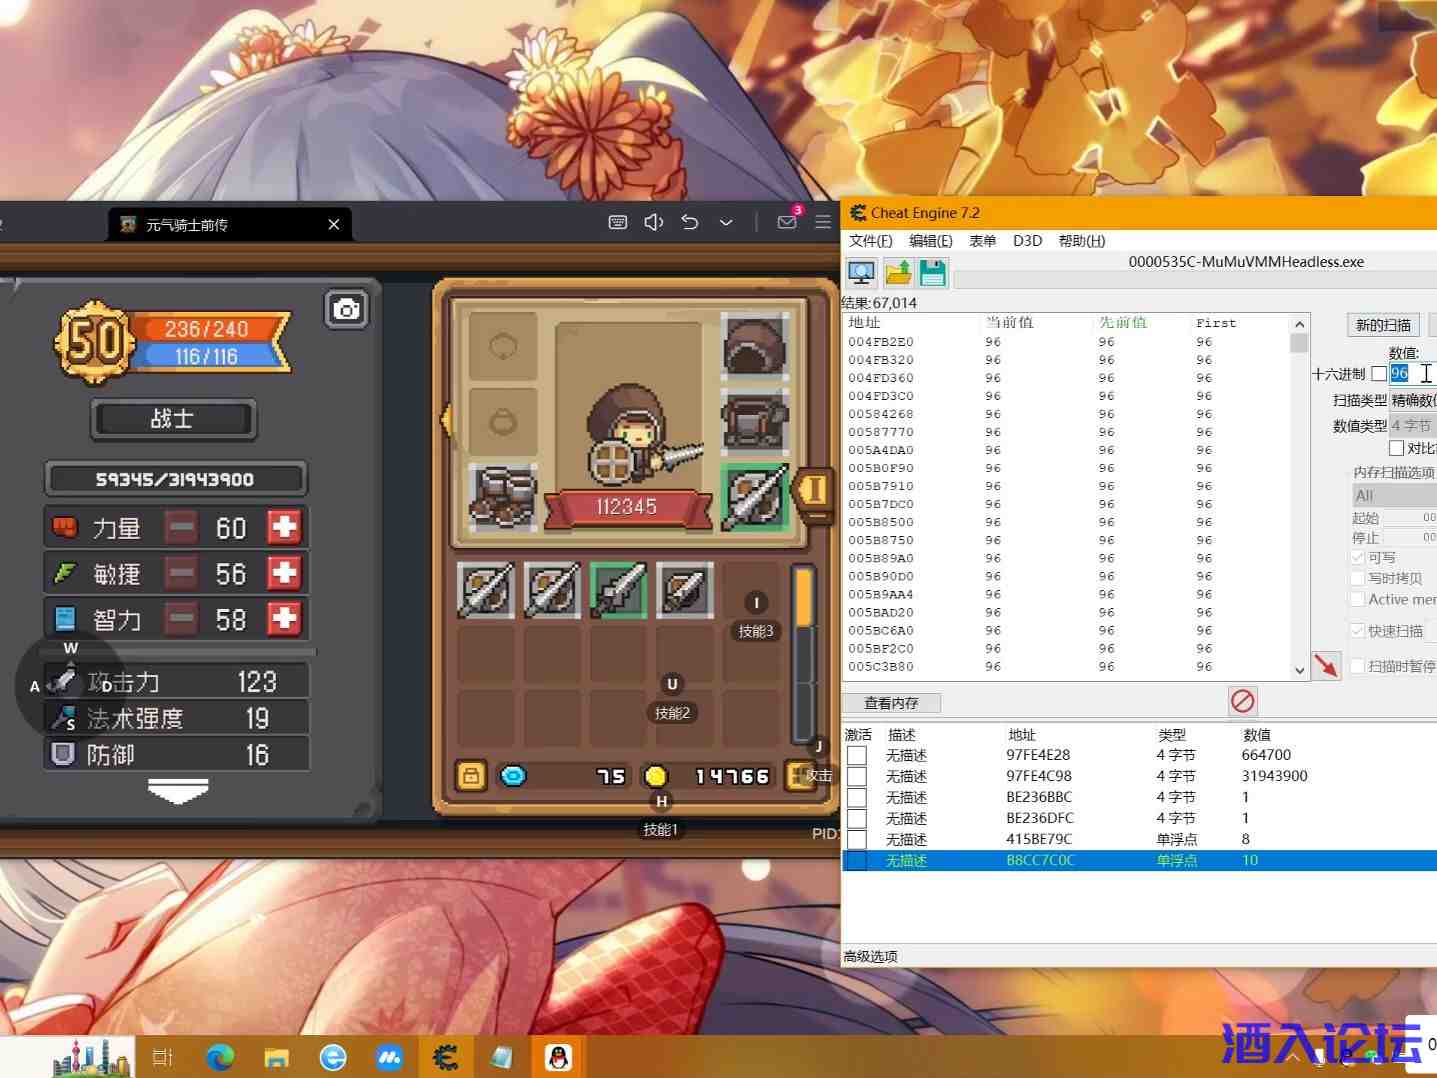The height and width of the screenshot is (1078, 1437).
Task: Click the camera screenshot icon in game
Action: coord(346,310)
